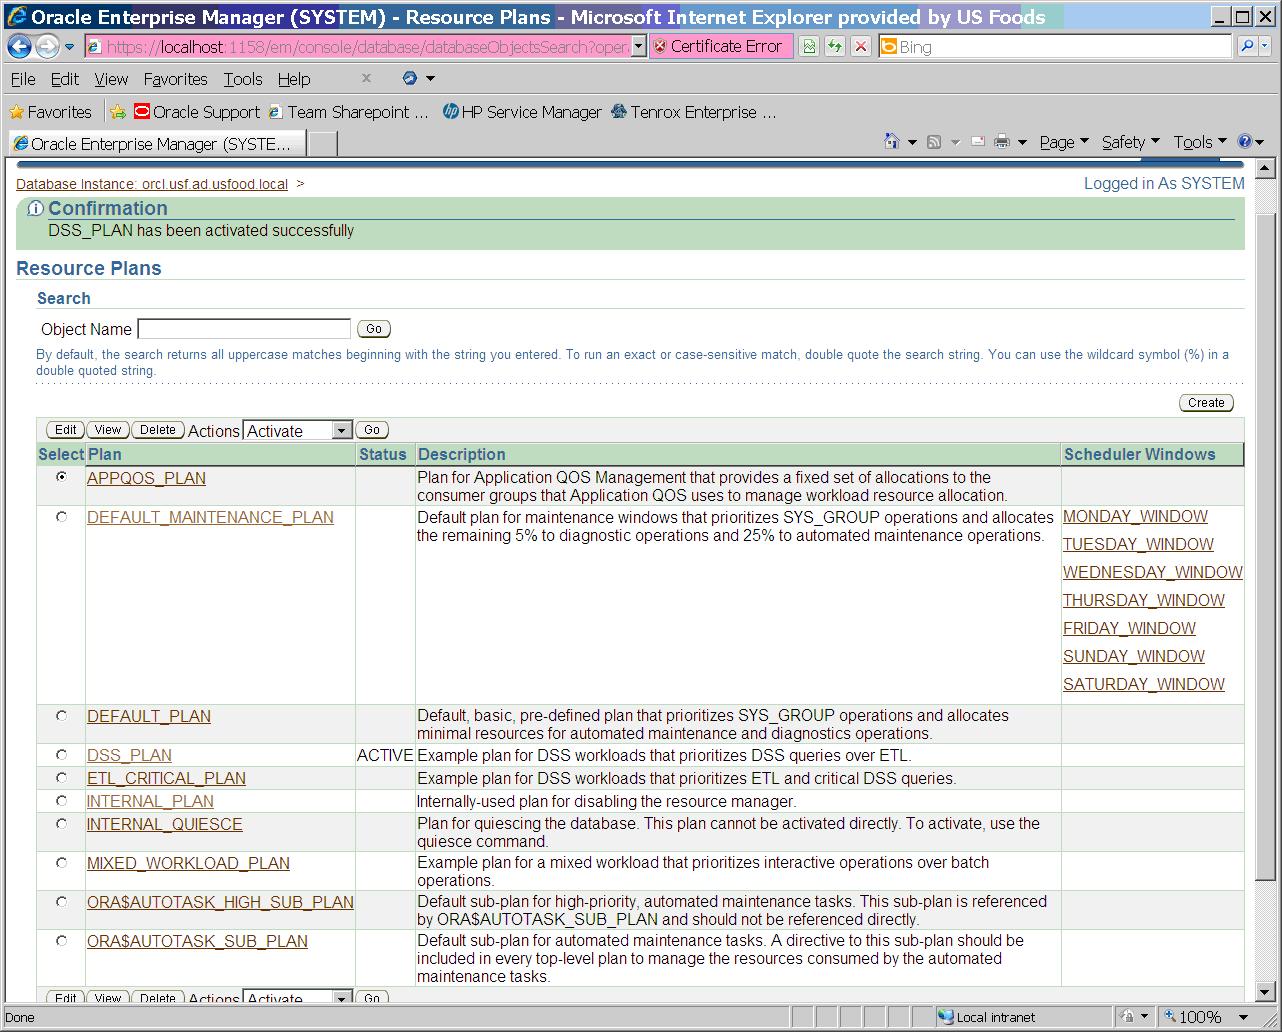Image resolution: width=1282 pixels, height=1032 pixels.
Task: Select the ORA$AUTOTASK_SUB_PLAN radio button
Action: 62,941
